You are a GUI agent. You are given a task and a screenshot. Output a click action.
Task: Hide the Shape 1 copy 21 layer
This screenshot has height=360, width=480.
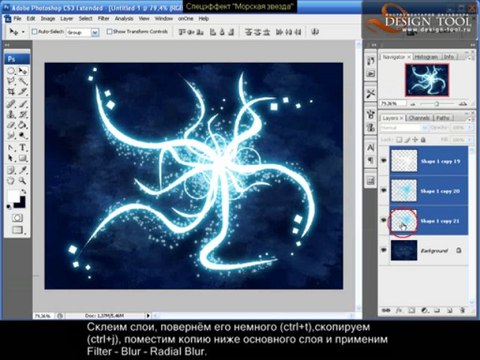coord(384,220)
